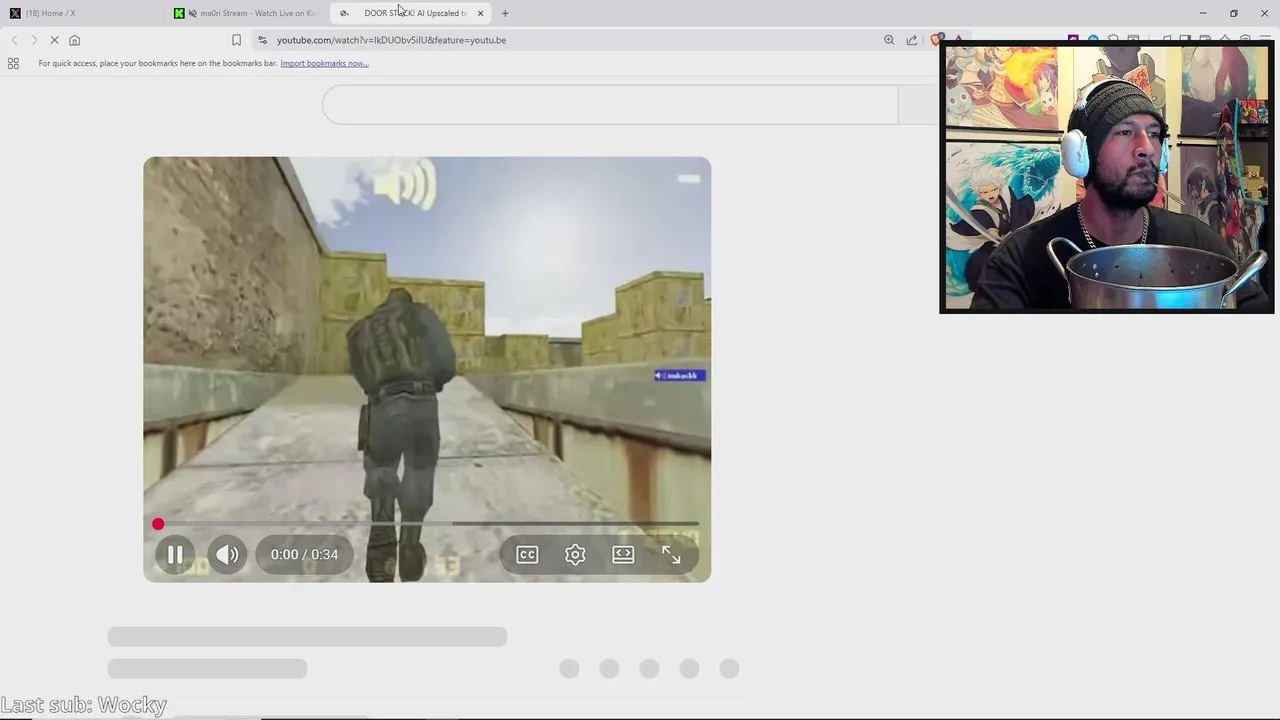Bookmark this page with the bookmark icon
The width and height of the screenshot is (1280, 720).
[237, 40]
